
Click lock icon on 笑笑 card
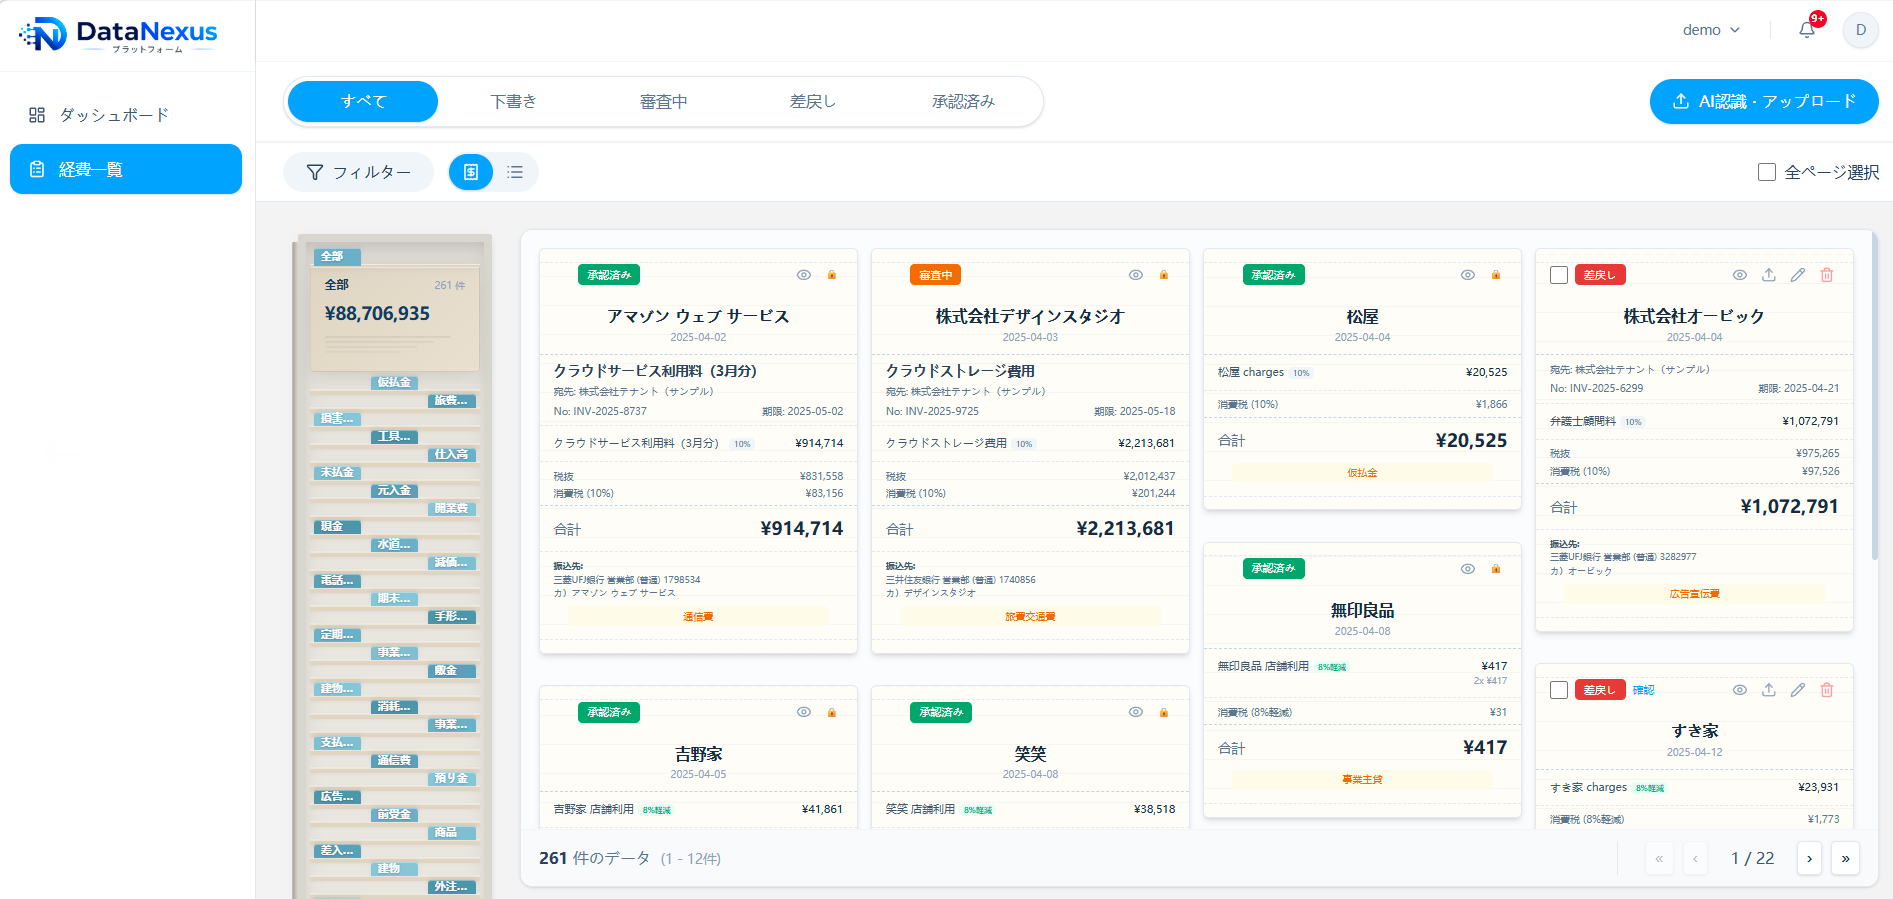coord(1164,712)
